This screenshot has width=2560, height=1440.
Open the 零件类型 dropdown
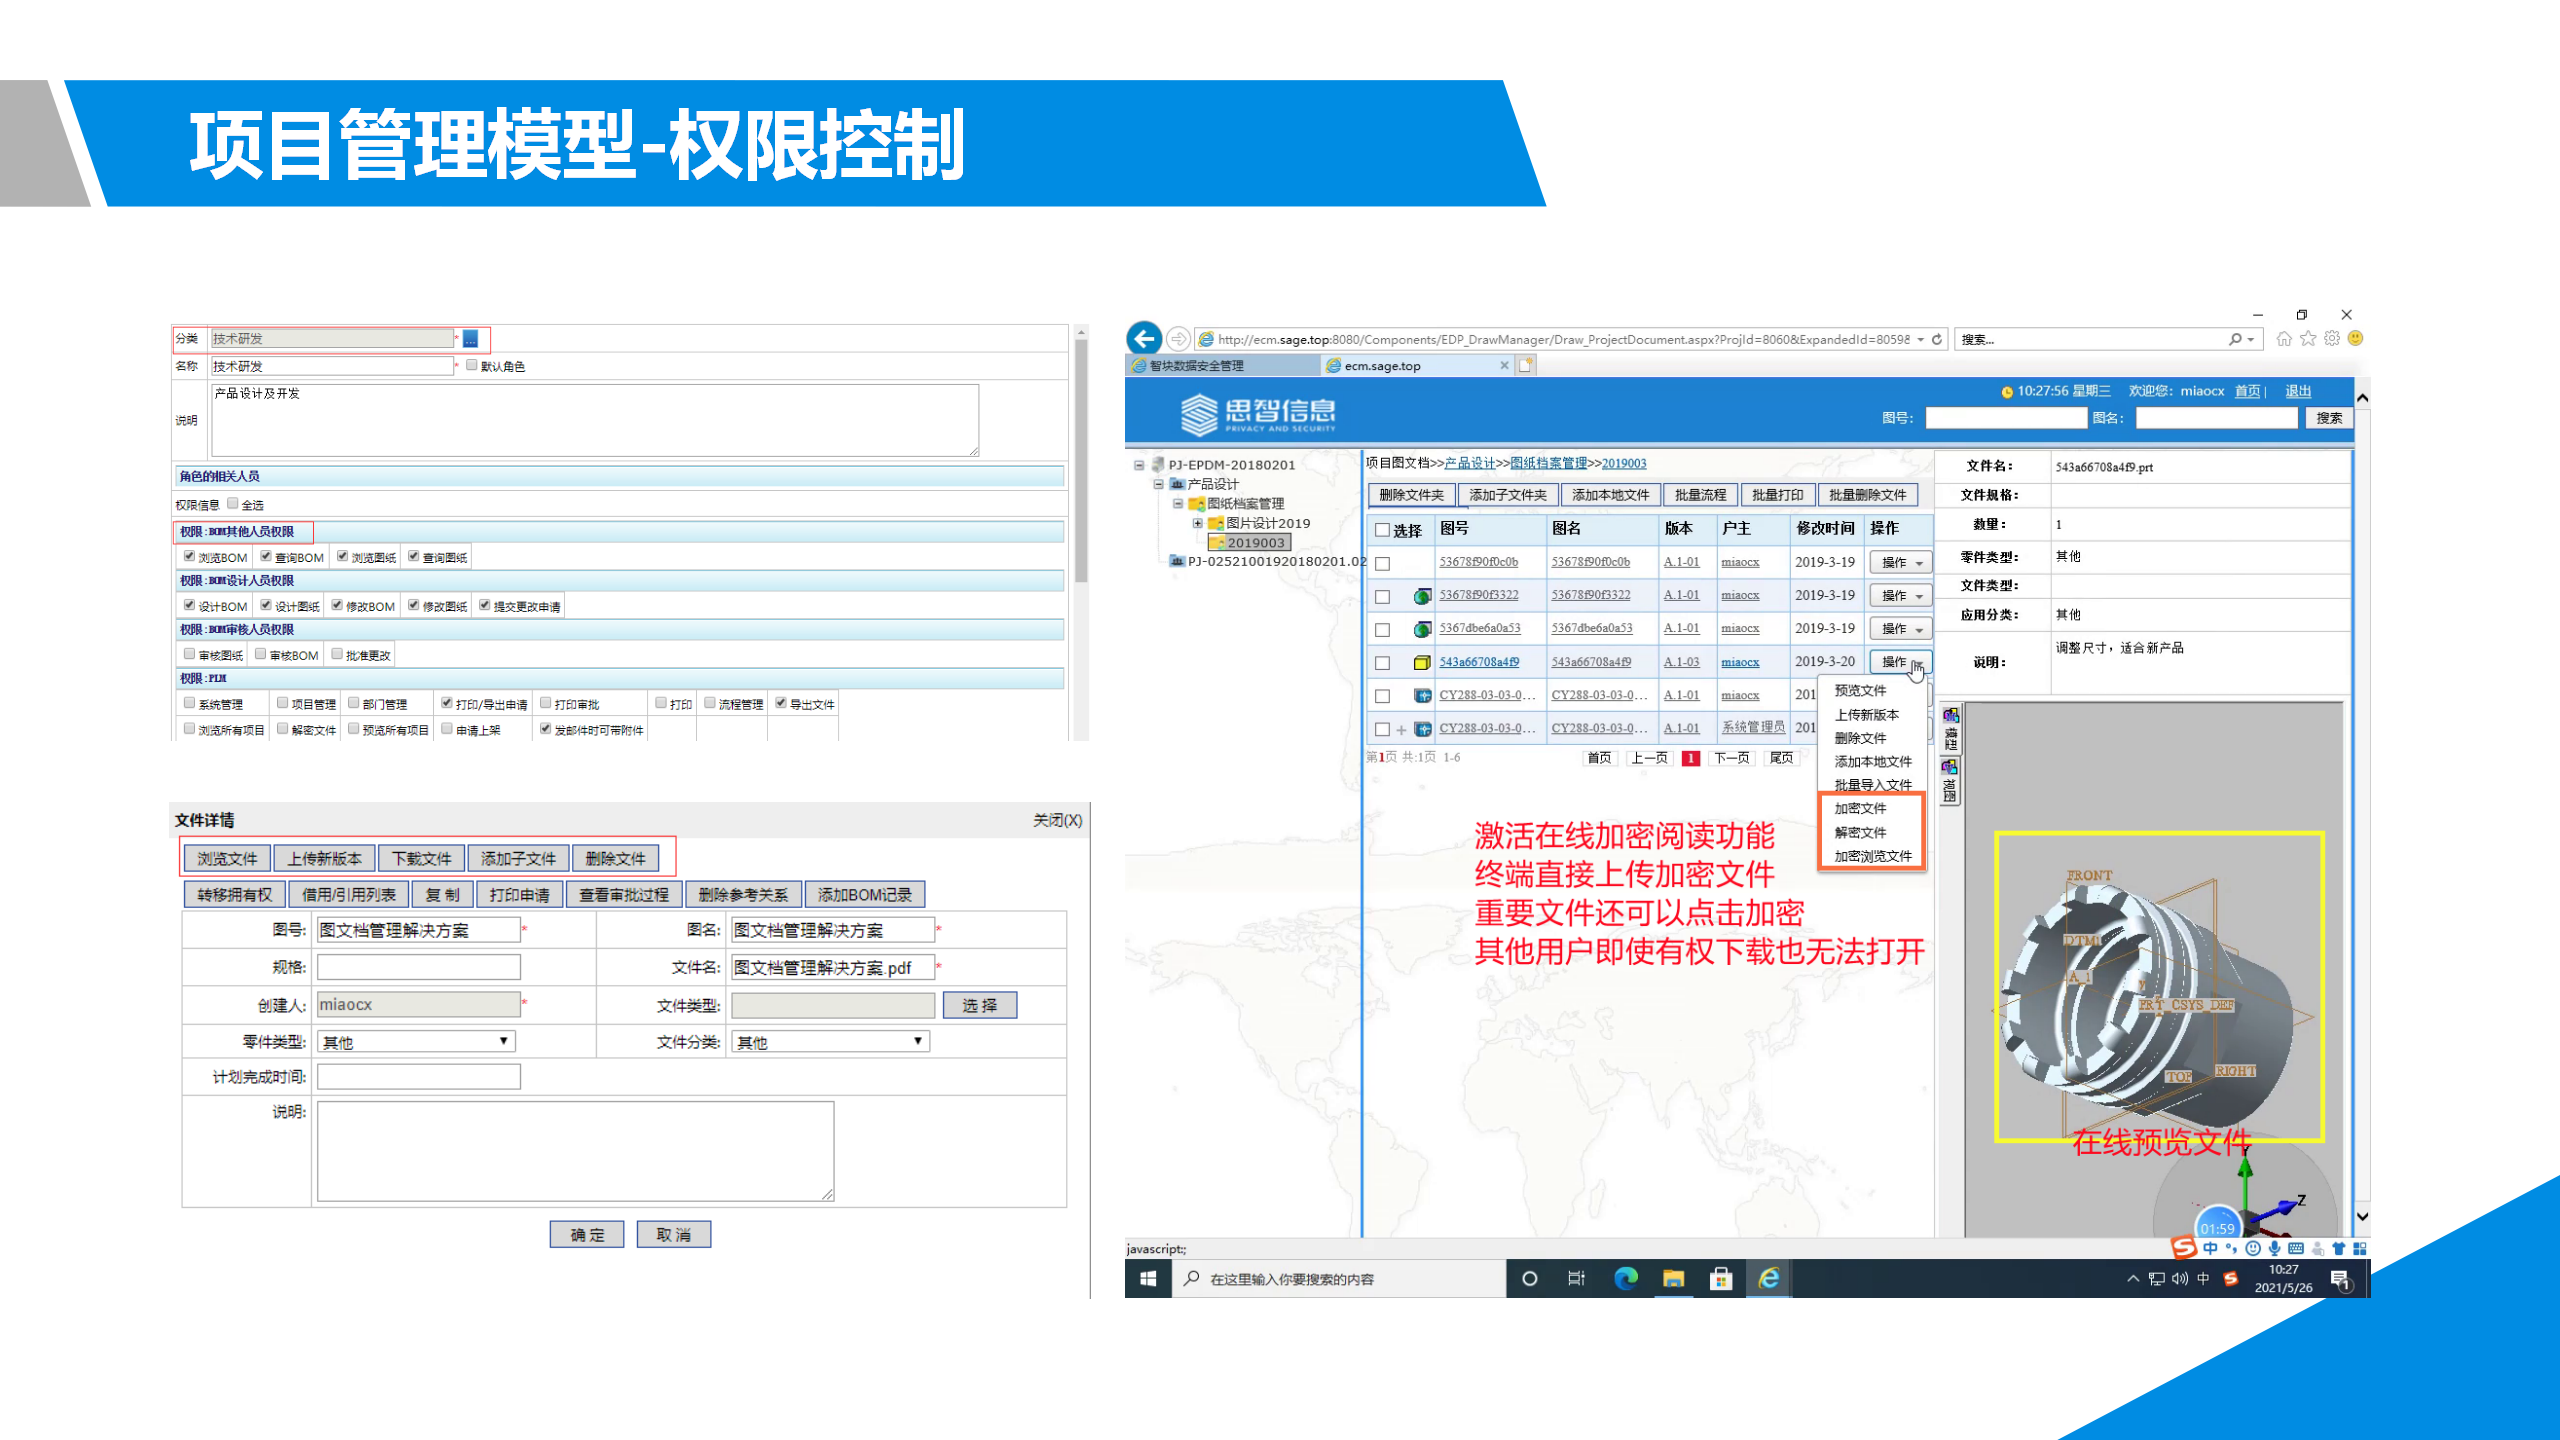click(x=415, y=1041)
